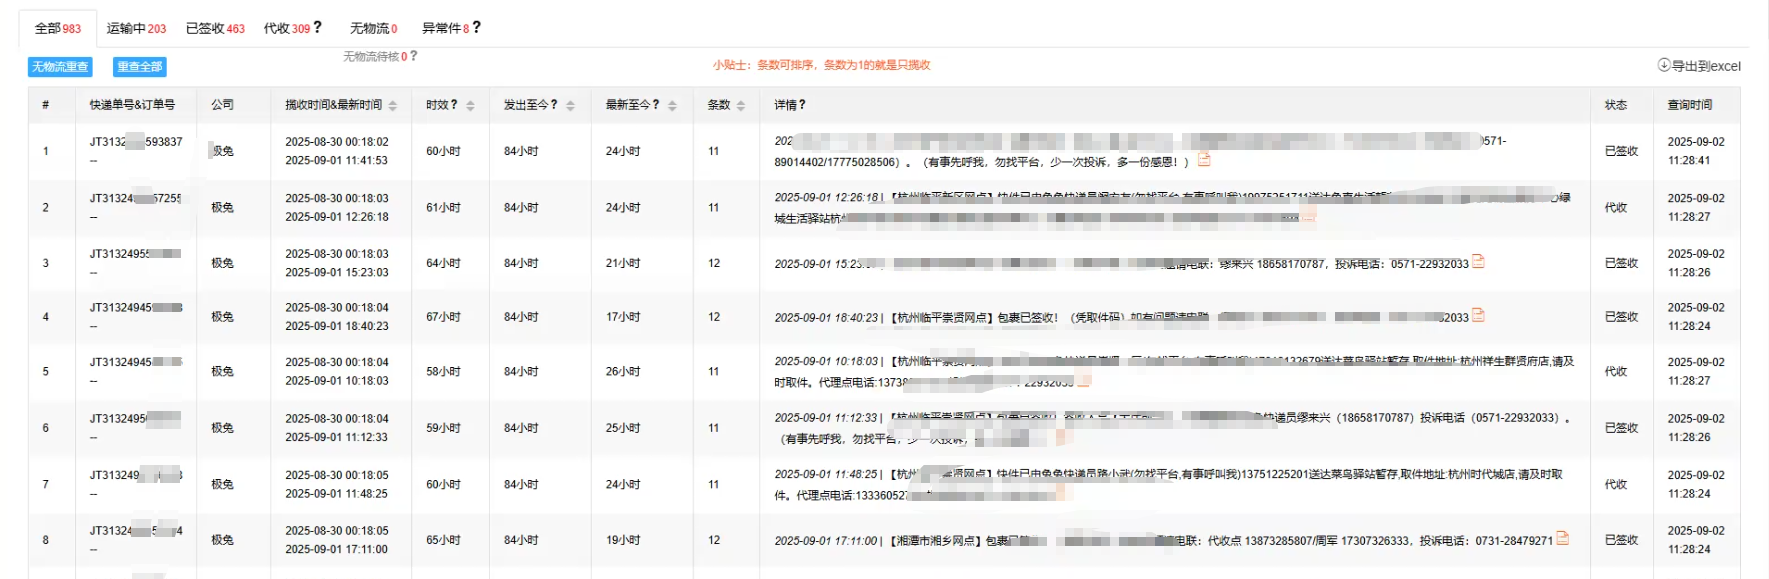Click time 2025-09-01 17:11:00 in time column
Viewport: 1769px width, 579px height.
pos(336,550)
